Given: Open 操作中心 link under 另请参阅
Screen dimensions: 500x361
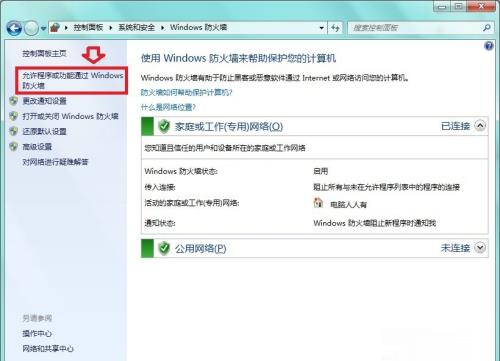Looking at the screenshot, I should coord(37,333).
